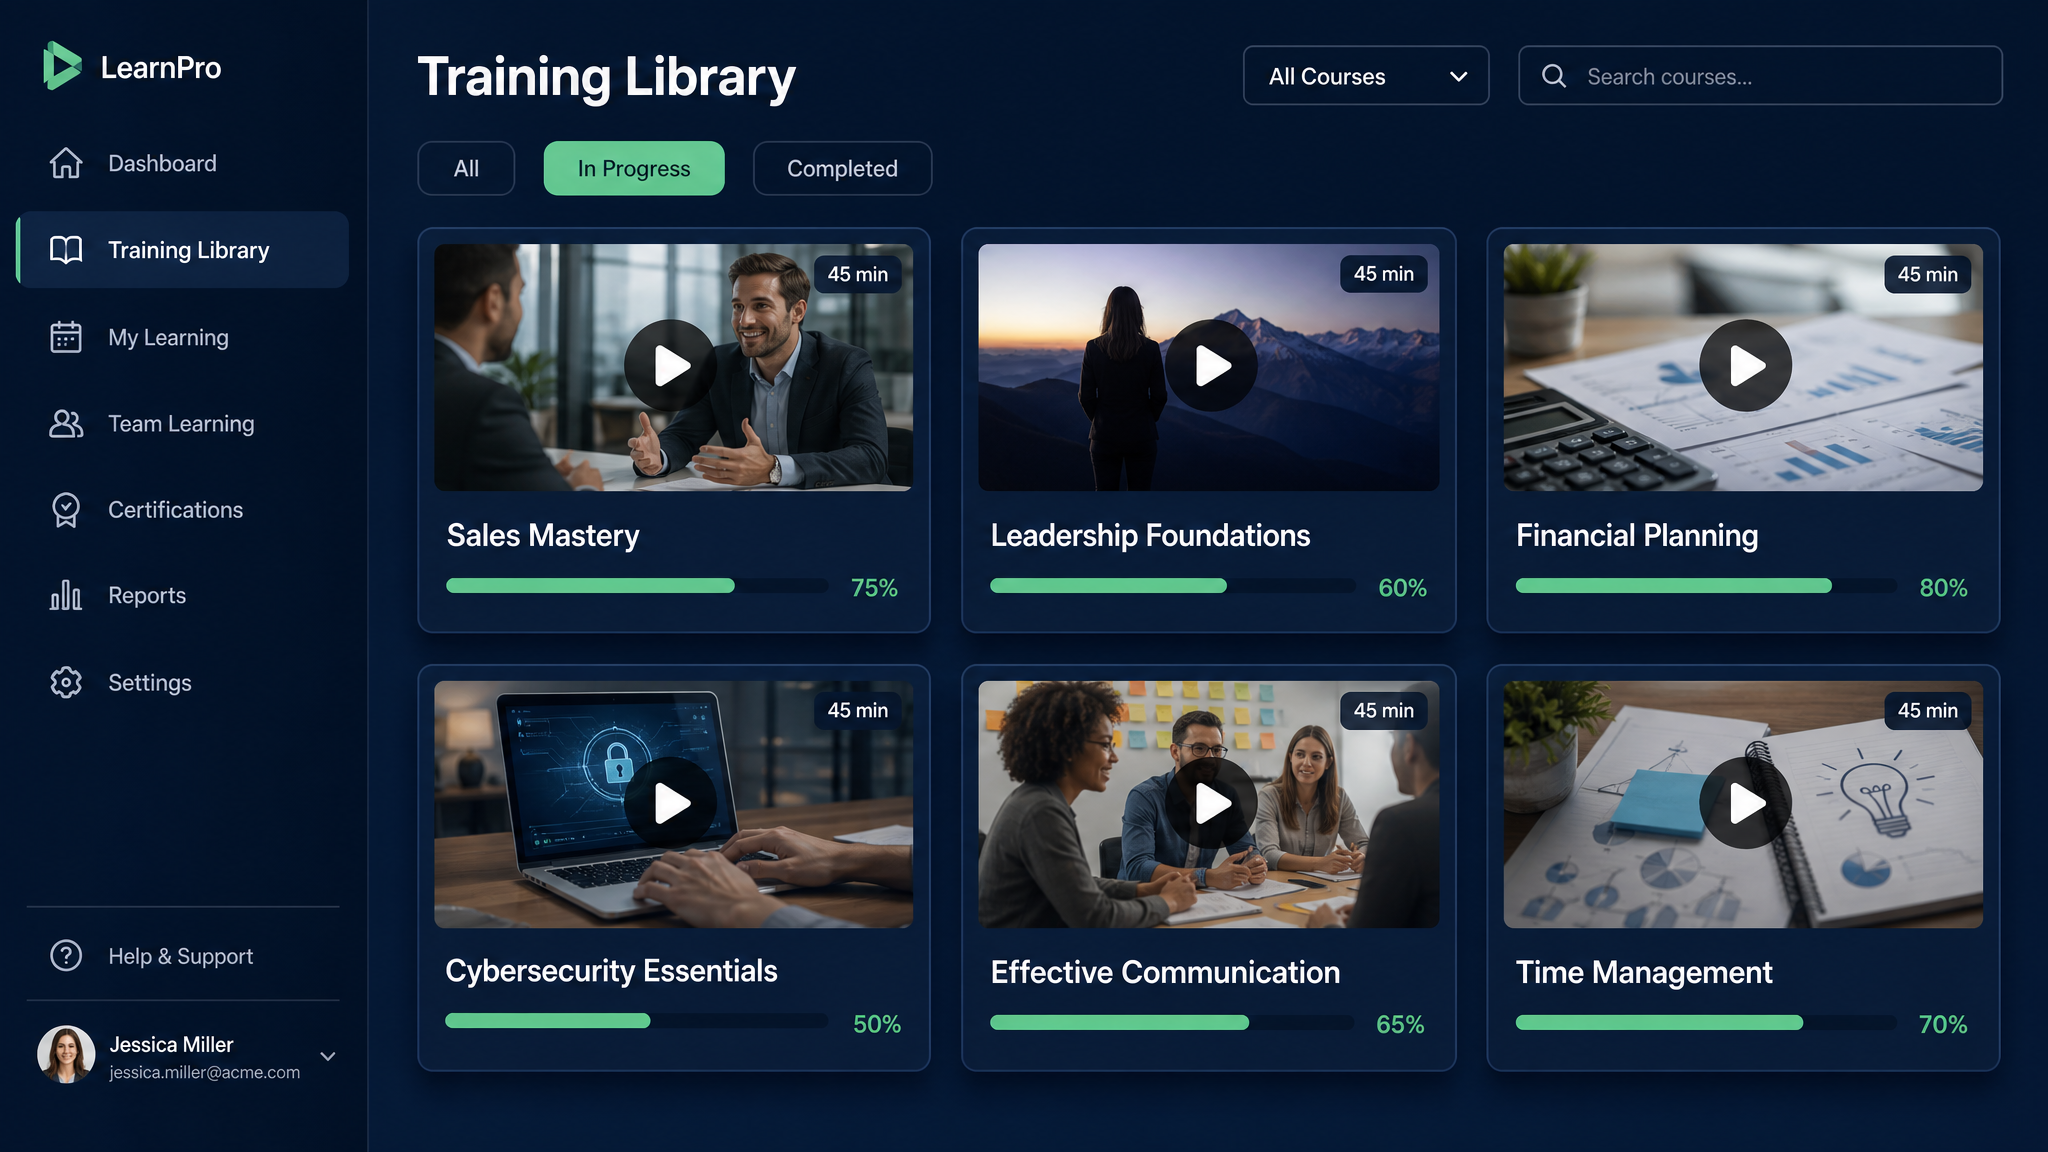Click the Team Learning people icon
This screenshot has width=2048, height=1152.
click(66, 424)
